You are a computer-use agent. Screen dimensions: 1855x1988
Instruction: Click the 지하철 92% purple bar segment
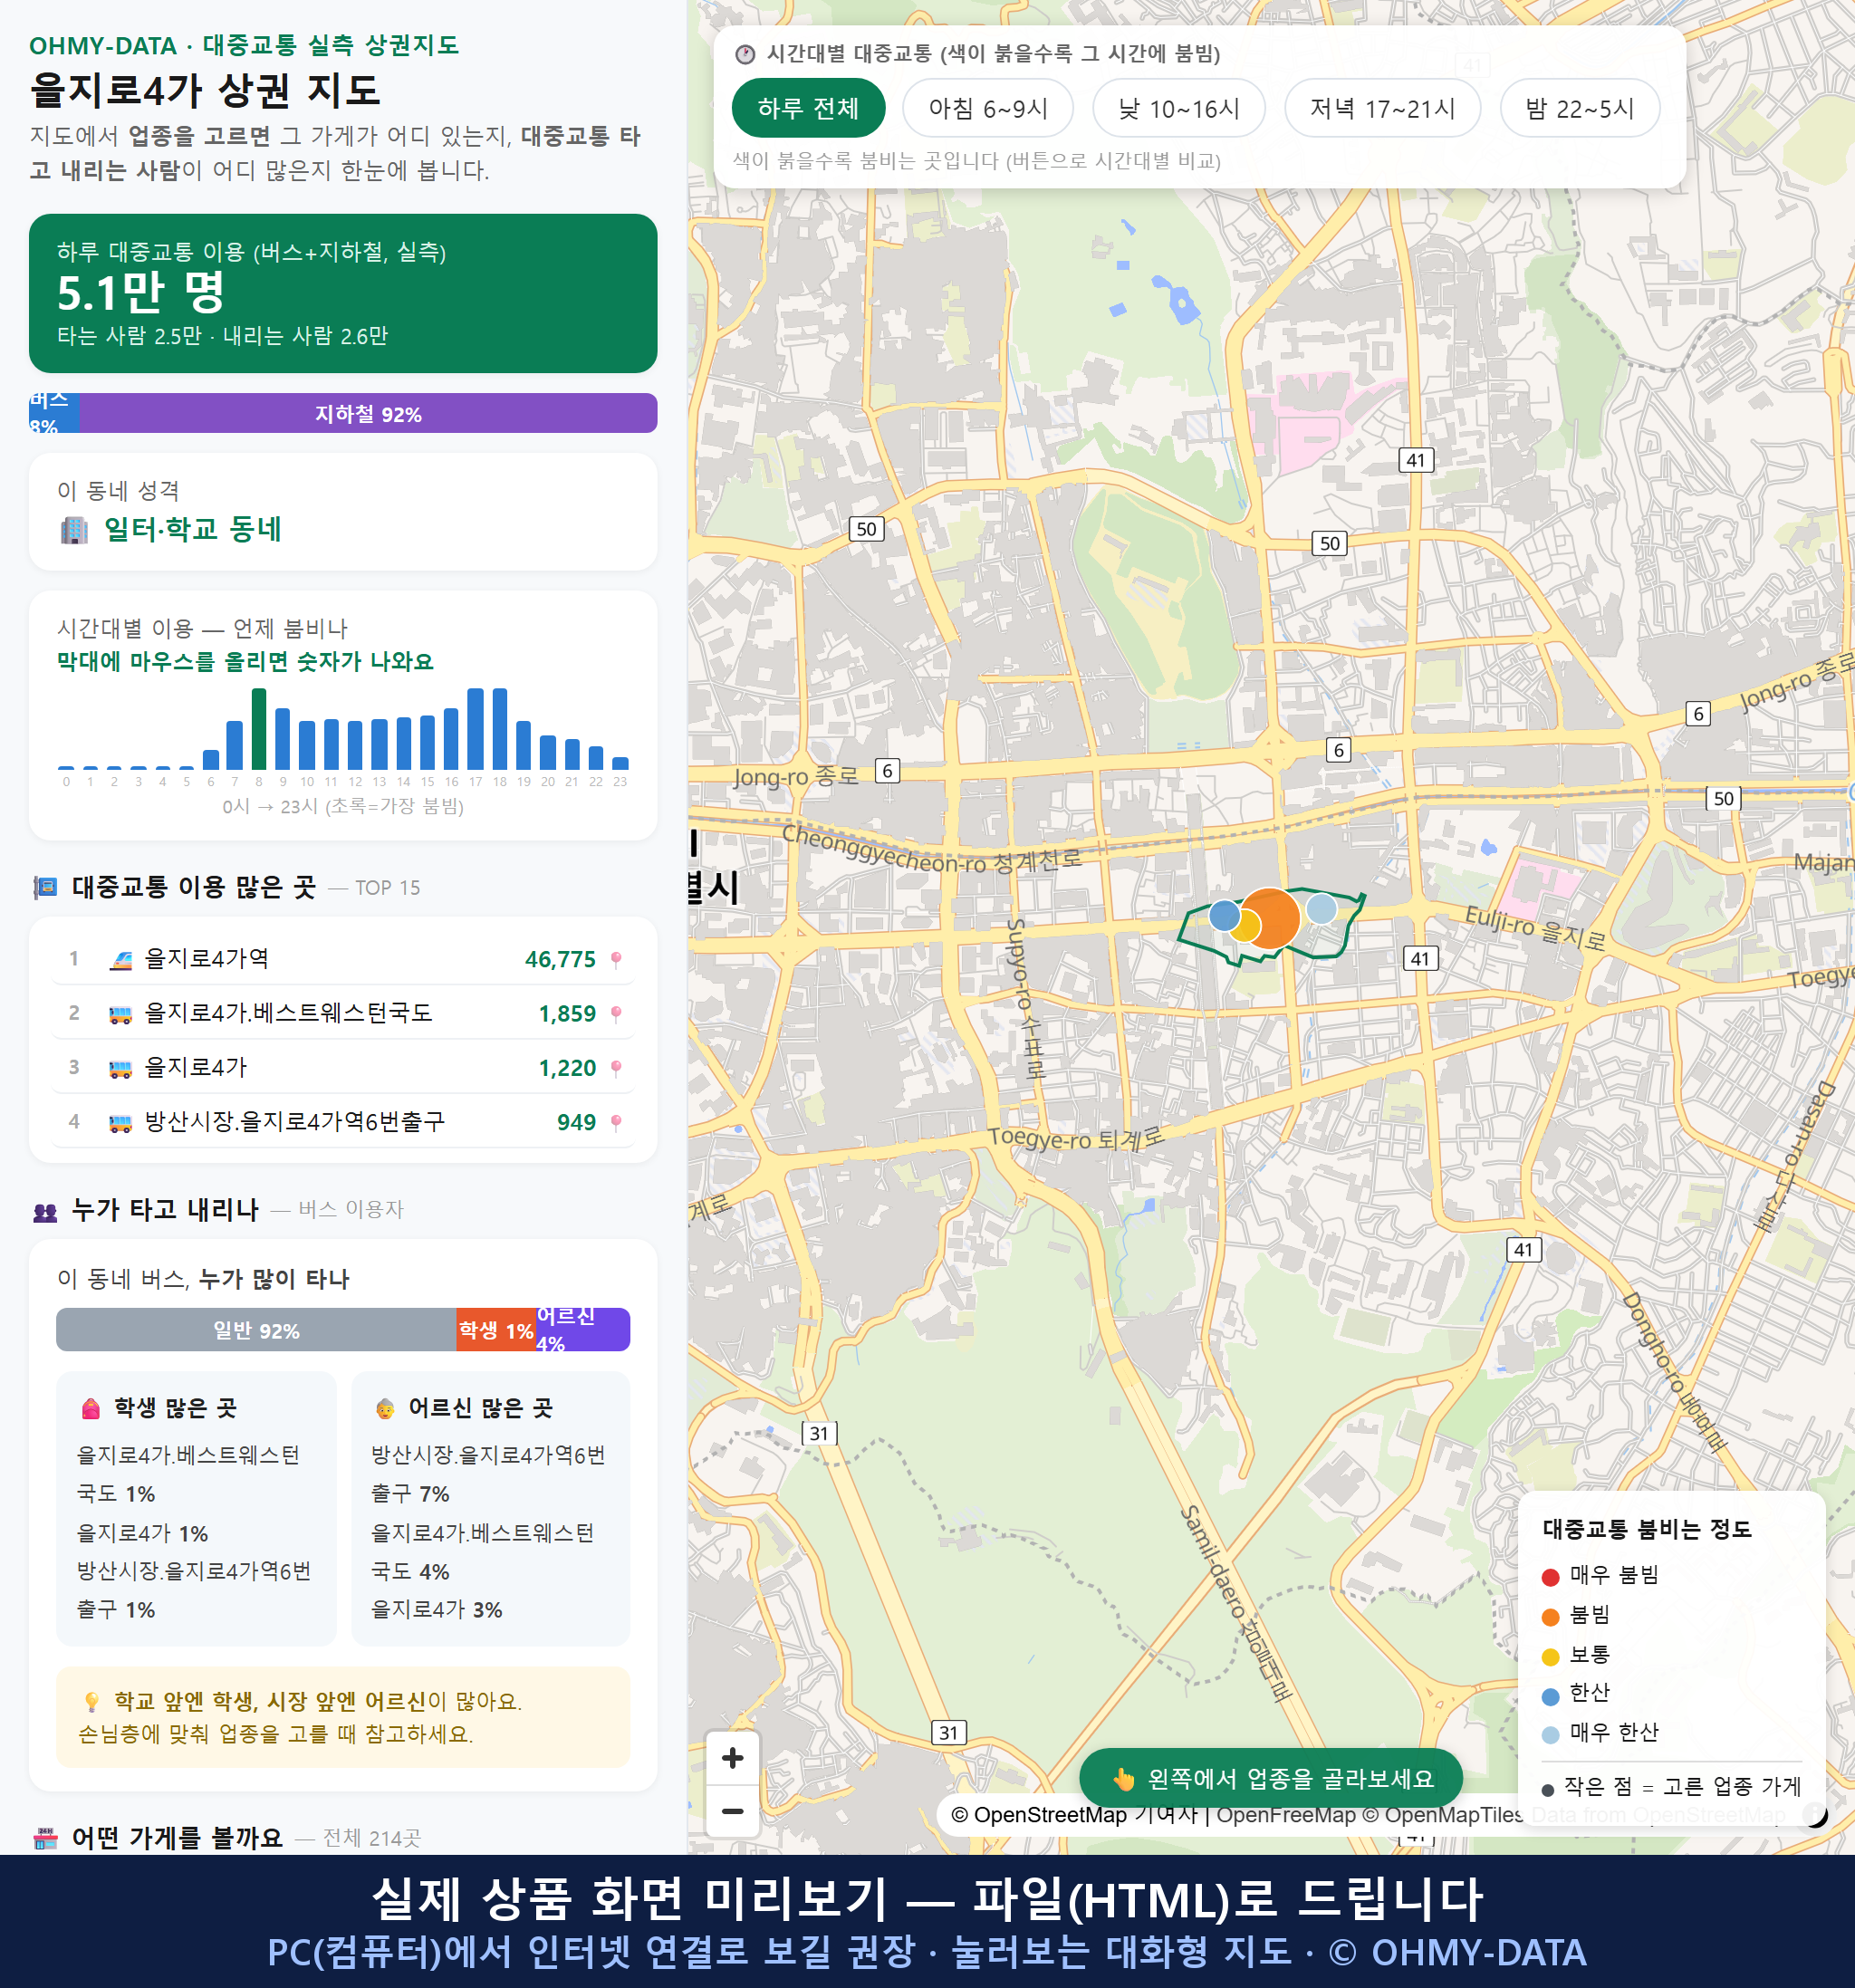coord(368,413)
